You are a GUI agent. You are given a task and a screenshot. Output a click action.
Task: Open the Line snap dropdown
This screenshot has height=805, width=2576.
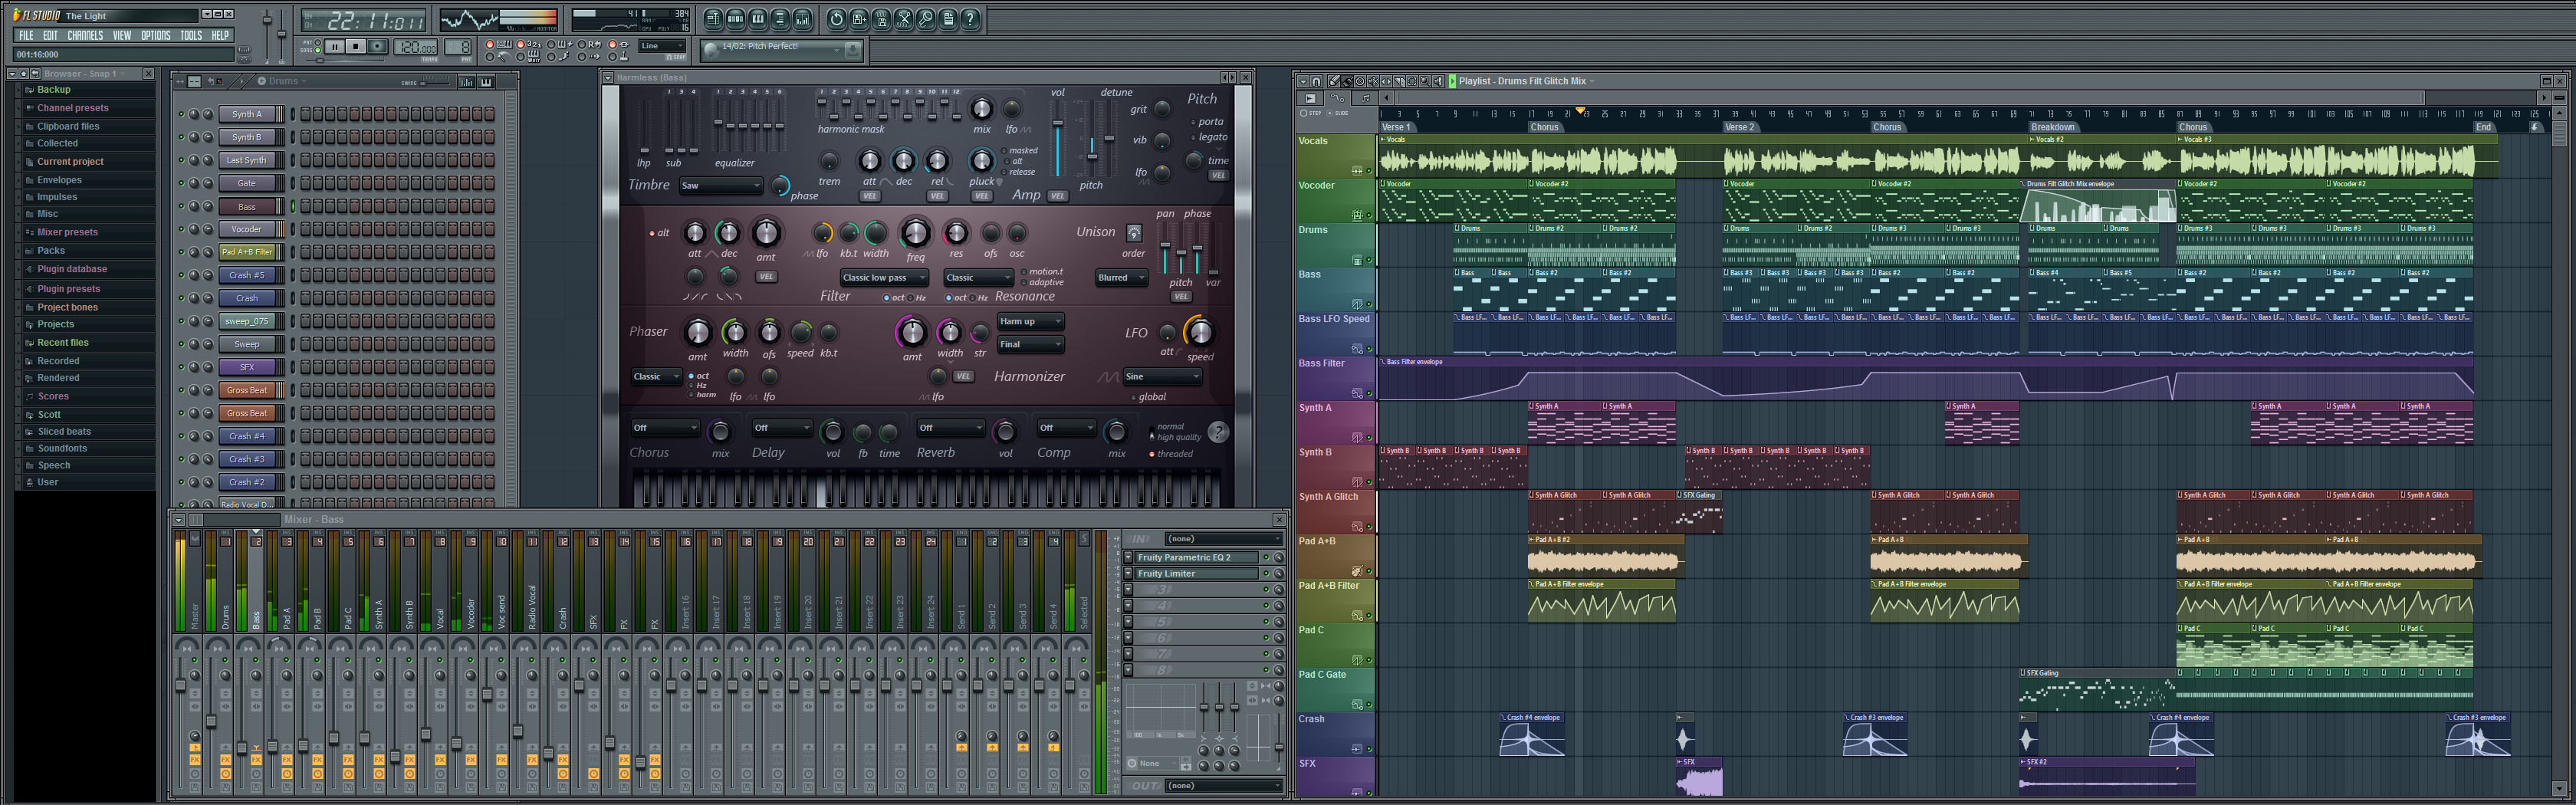coord(661,46)
